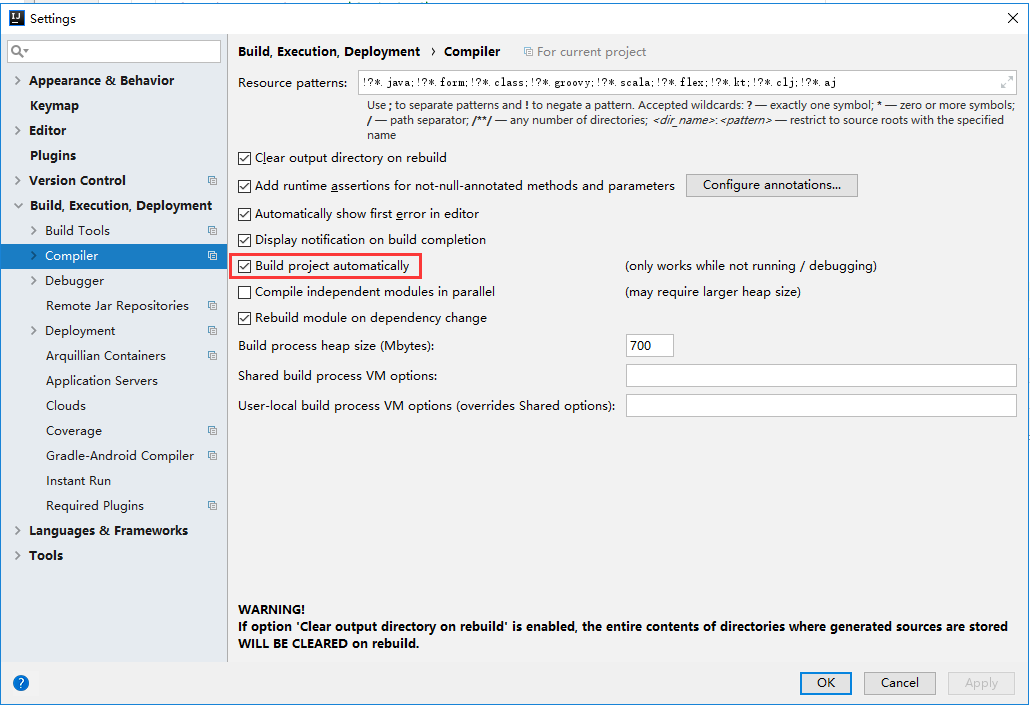Viewport: 1030px width, 706px height.
Task: Expand Appearance & Behavior section
Action: [x=18, y=80]
